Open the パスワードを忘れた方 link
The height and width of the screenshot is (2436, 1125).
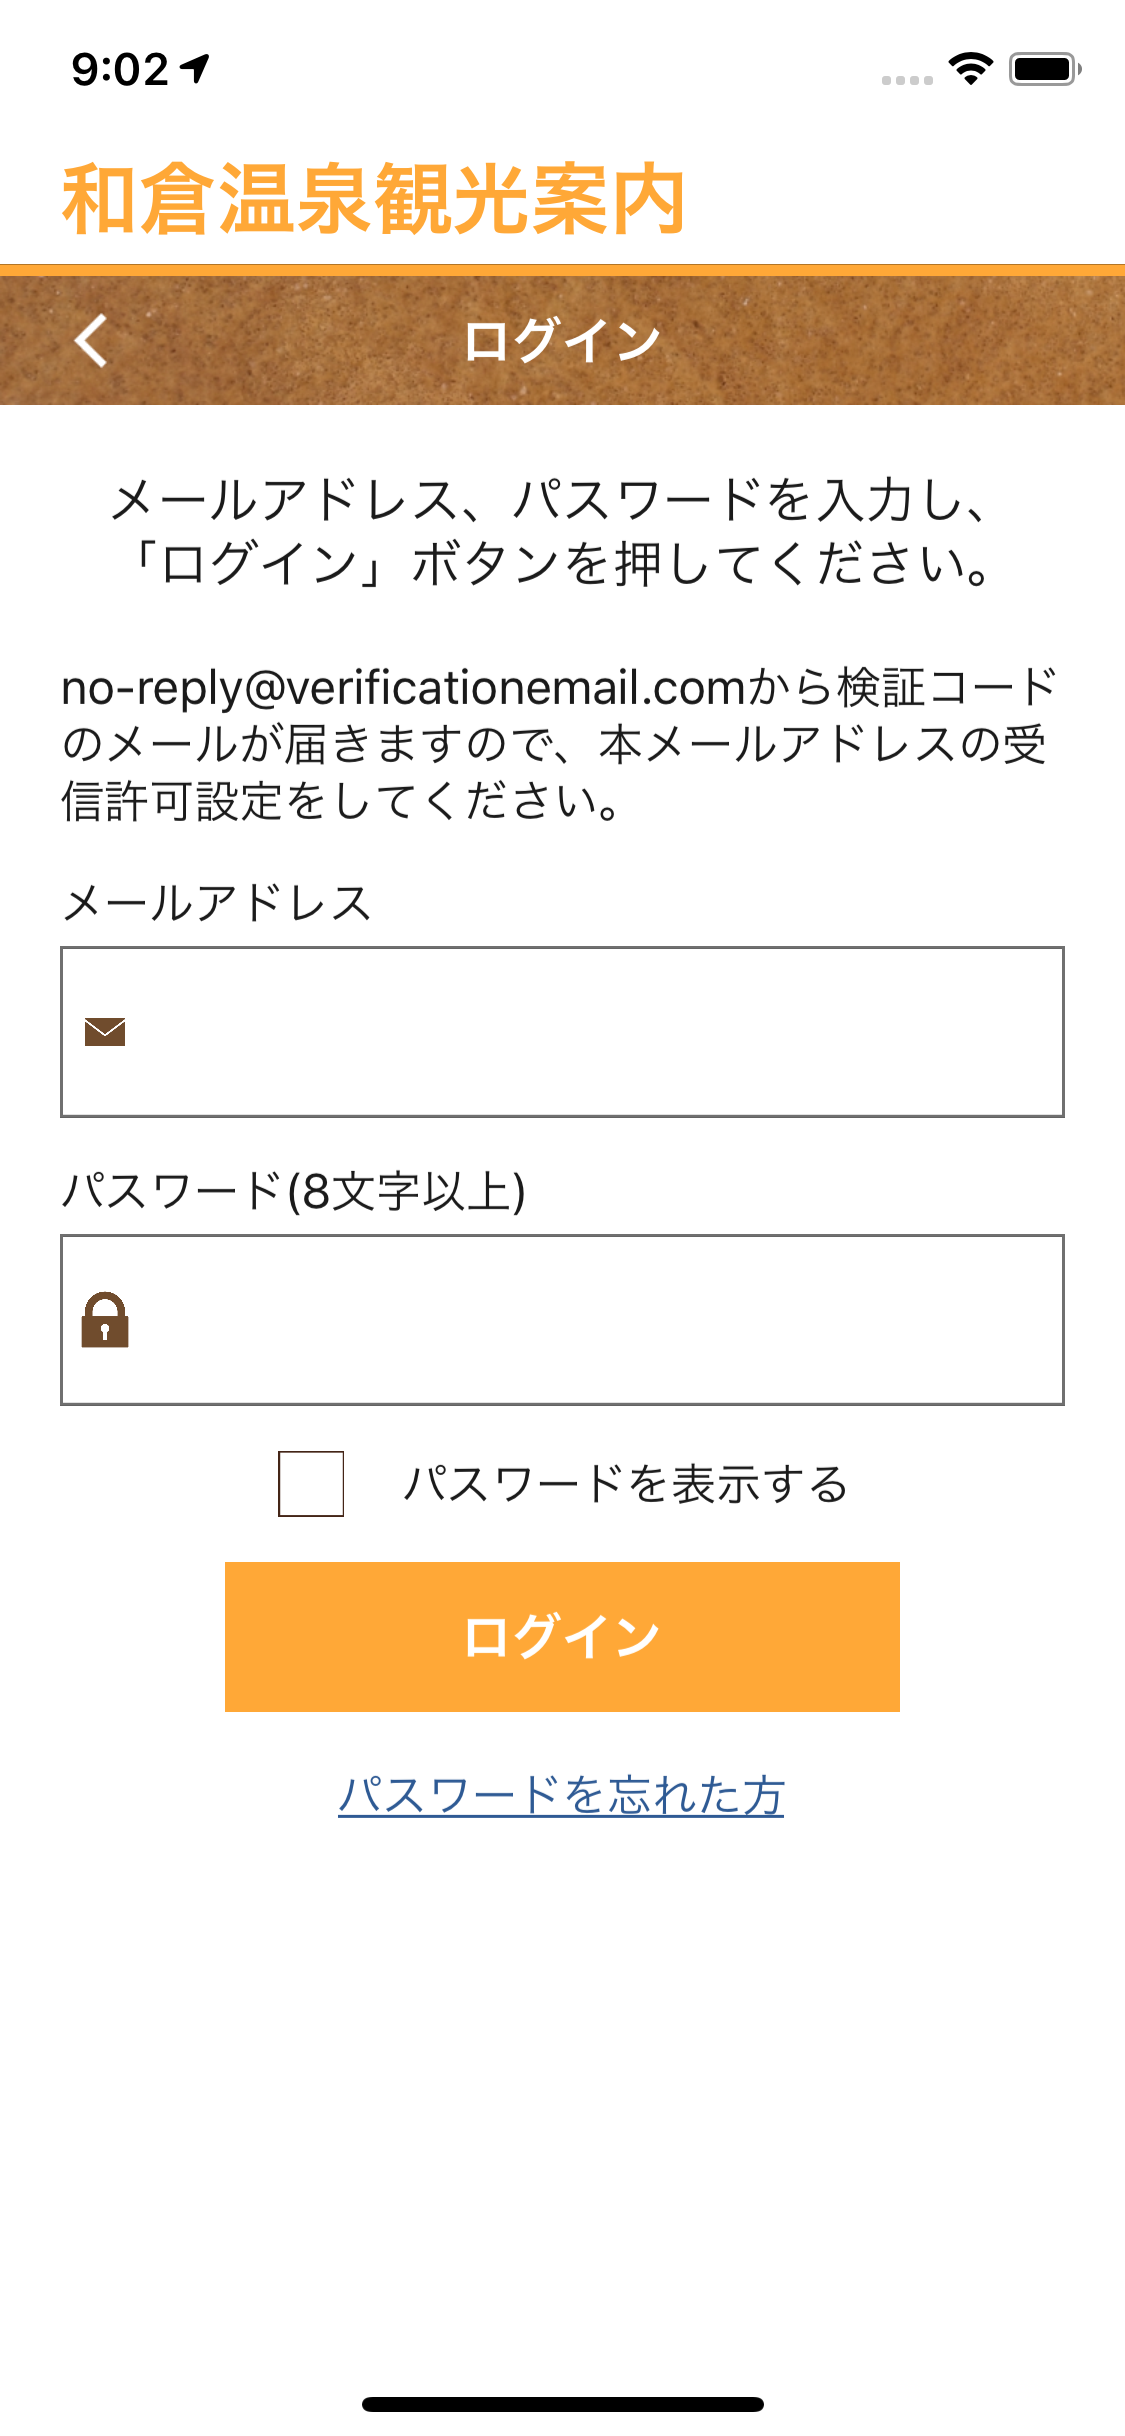point(561,1795)
